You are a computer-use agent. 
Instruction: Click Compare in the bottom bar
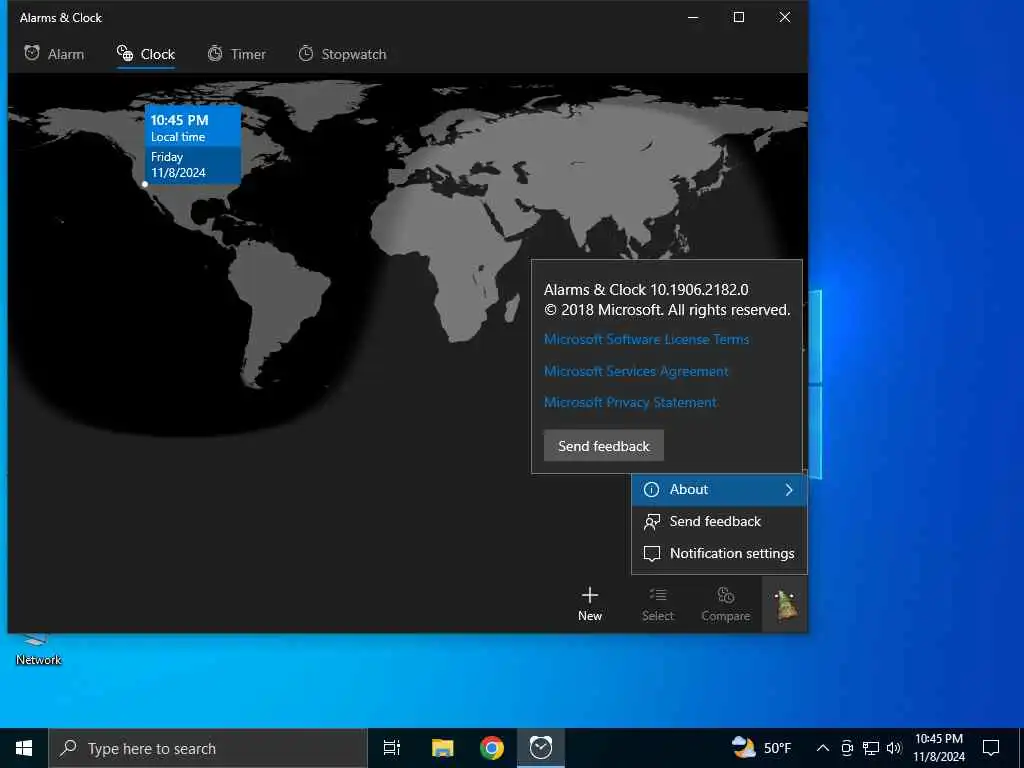click(x=726, y=604)
